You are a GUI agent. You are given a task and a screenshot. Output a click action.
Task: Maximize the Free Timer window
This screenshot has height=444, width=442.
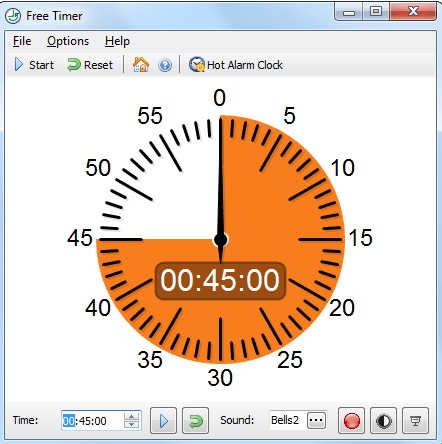pyautogui.click(x=376, y=12)
